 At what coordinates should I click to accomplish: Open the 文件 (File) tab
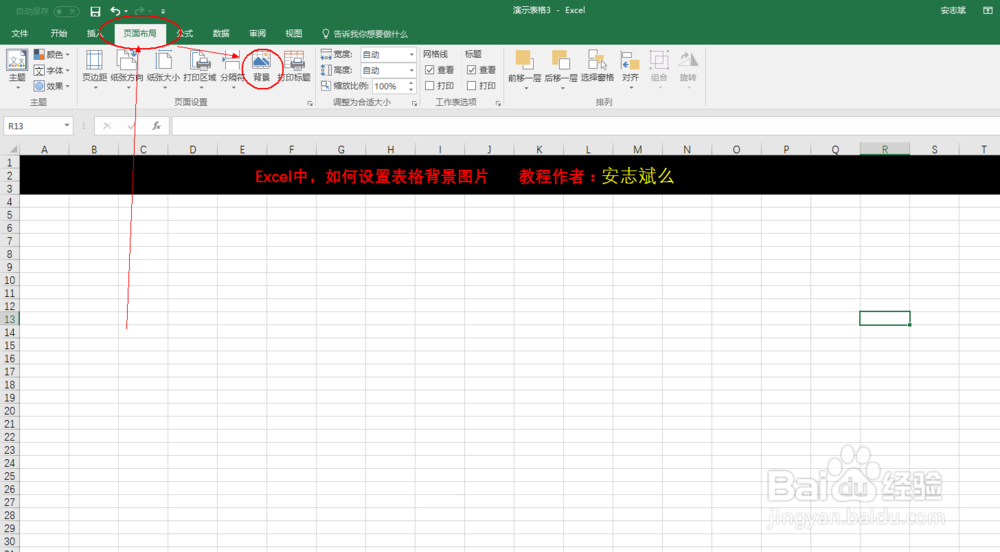(x=20, y=34)
